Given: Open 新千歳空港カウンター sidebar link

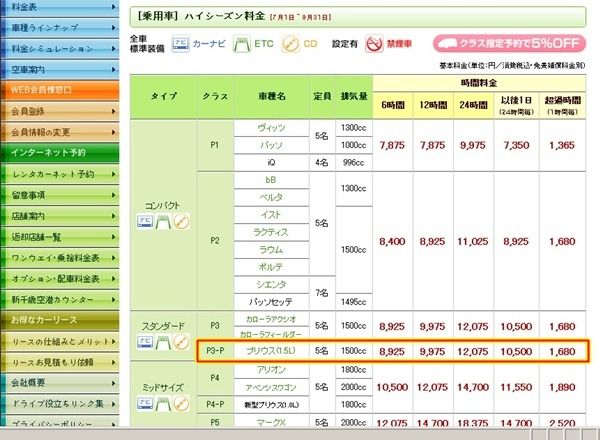Looking at the screenshot, I should point(60,300).
